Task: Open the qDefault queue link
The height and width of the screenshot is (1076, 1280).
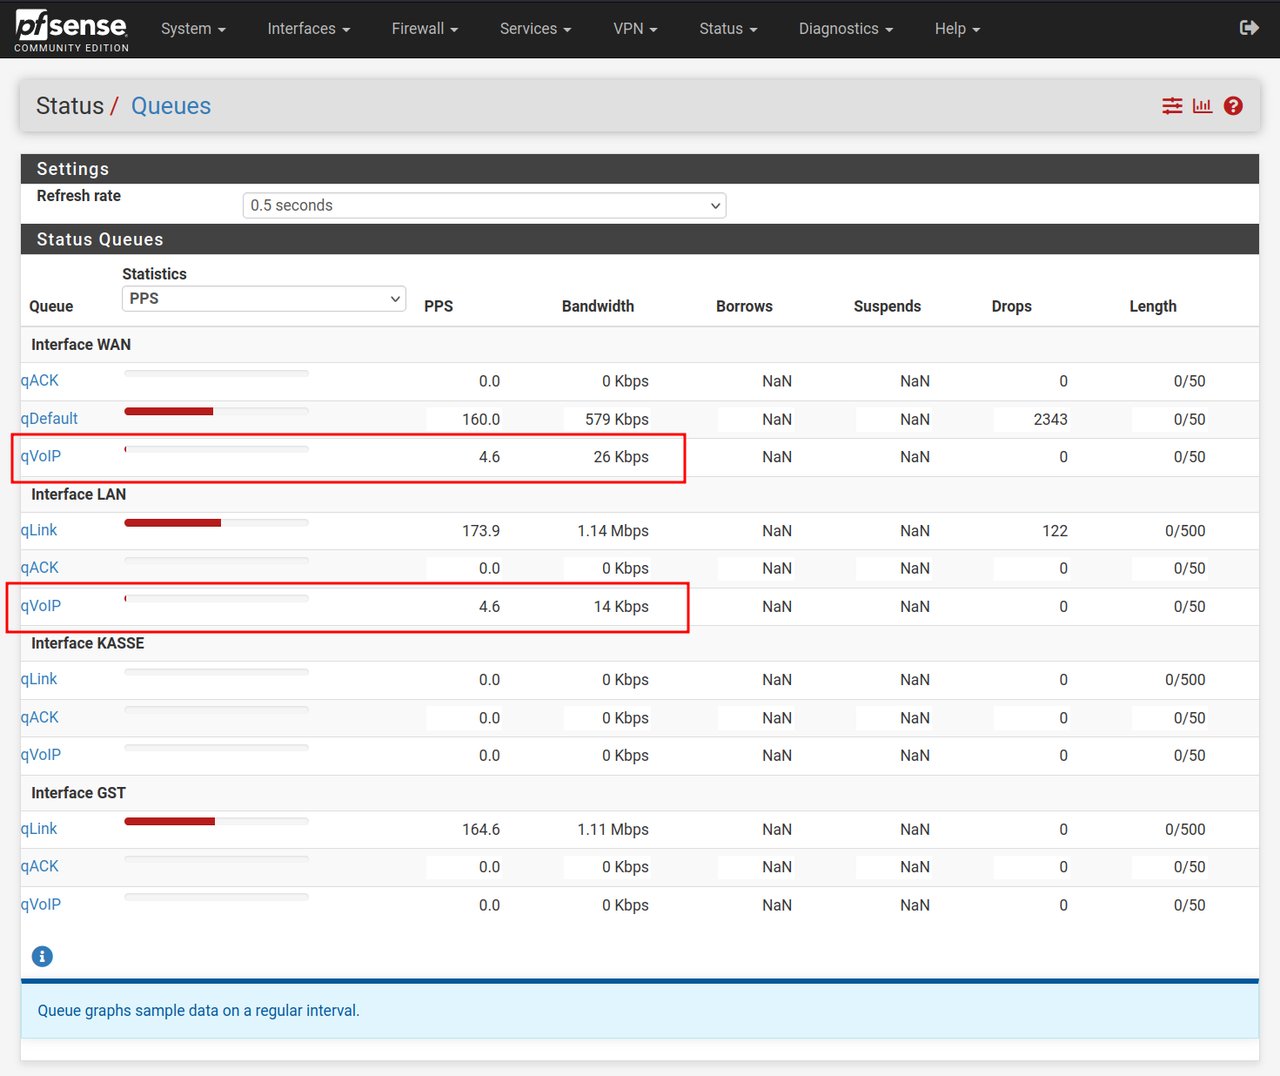Action: pos(49,418)
